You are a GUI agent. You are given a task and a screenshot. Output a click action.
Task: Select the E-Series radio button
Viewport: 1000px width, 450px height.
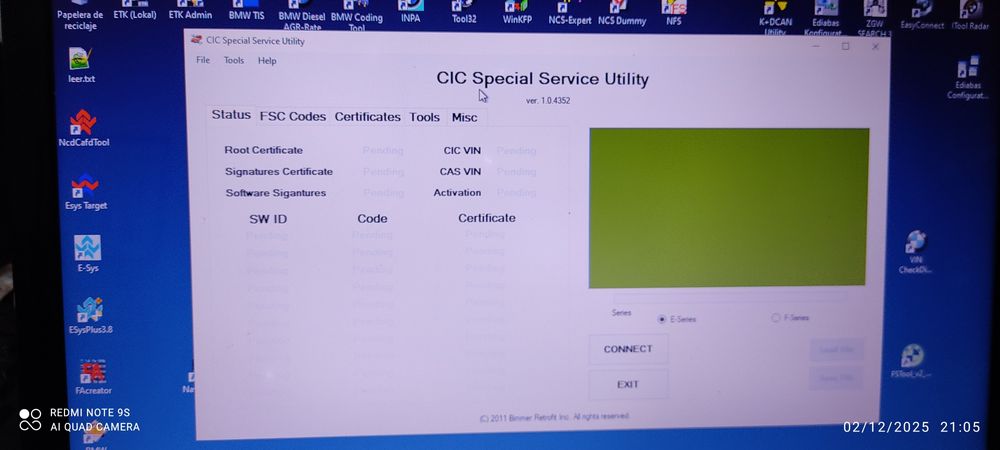tap(662, 319)
